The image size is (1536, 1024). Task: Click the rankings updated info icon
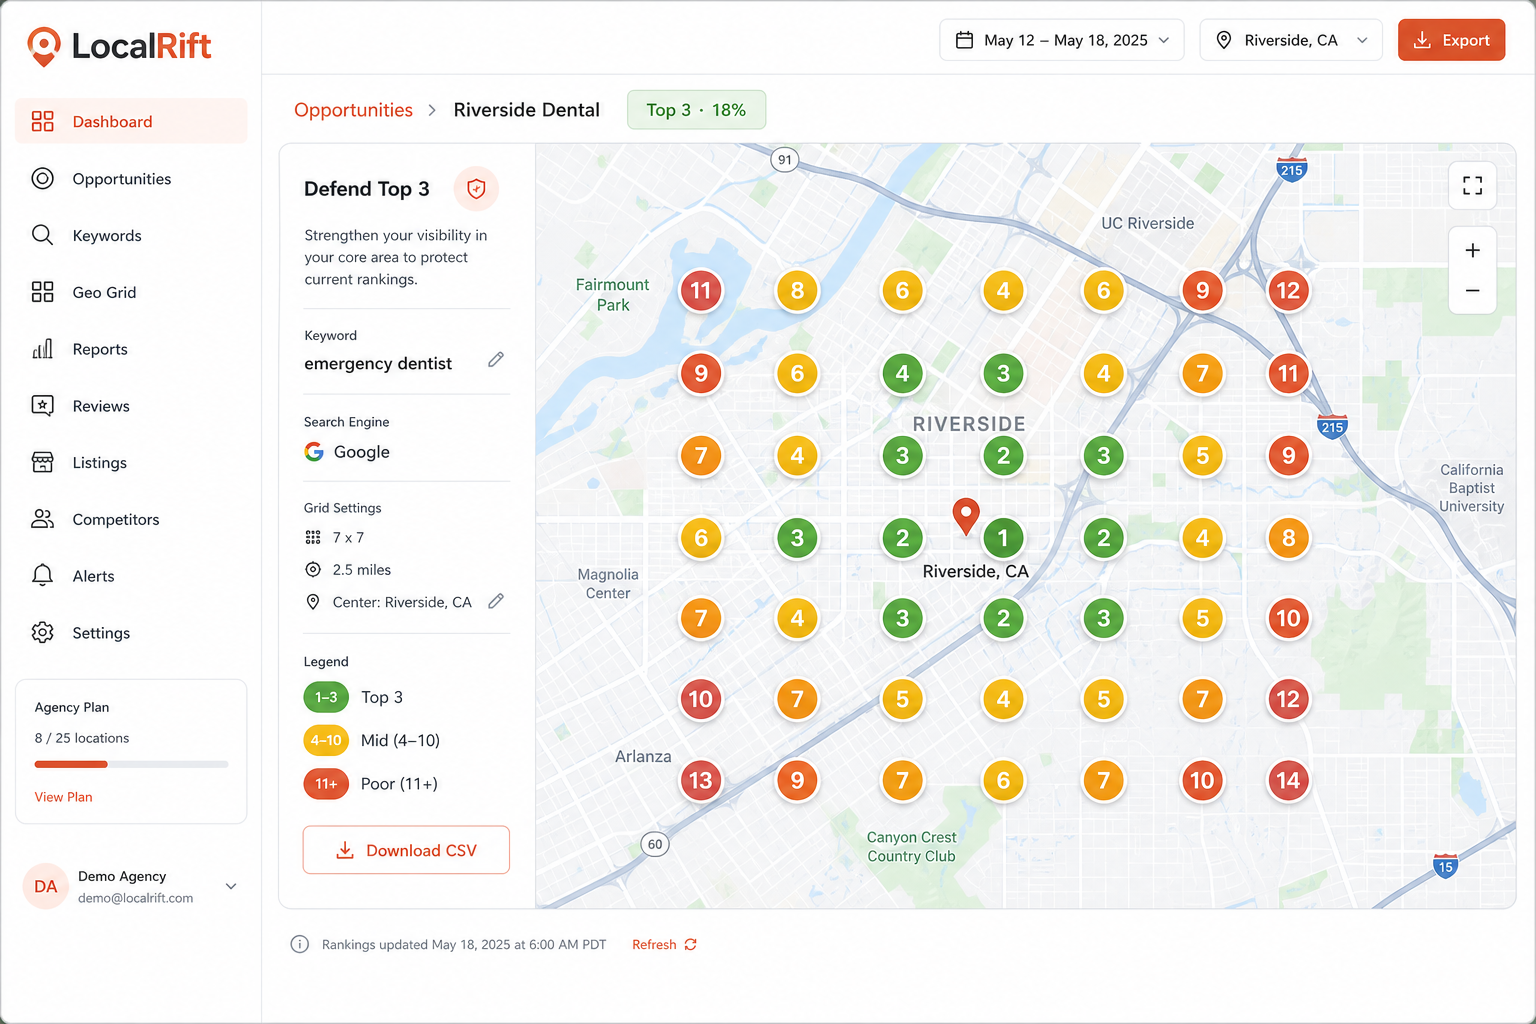(299, 944)
